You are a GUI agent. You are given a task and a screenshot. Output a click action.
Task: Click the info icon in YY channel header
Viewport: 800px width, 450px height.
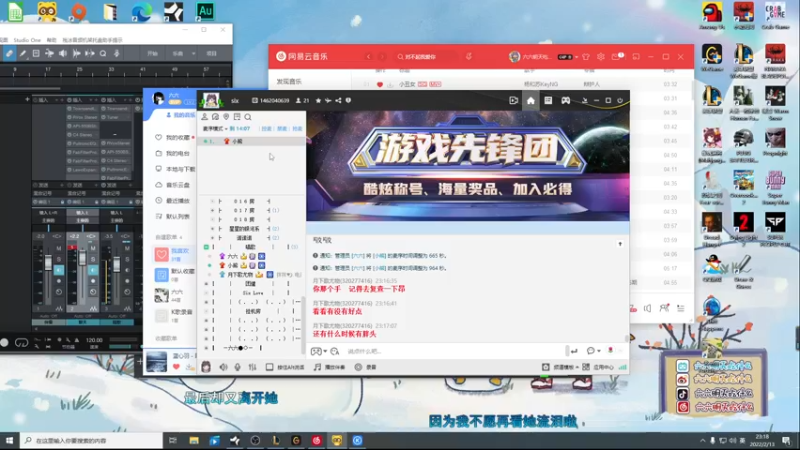point(348,101)
